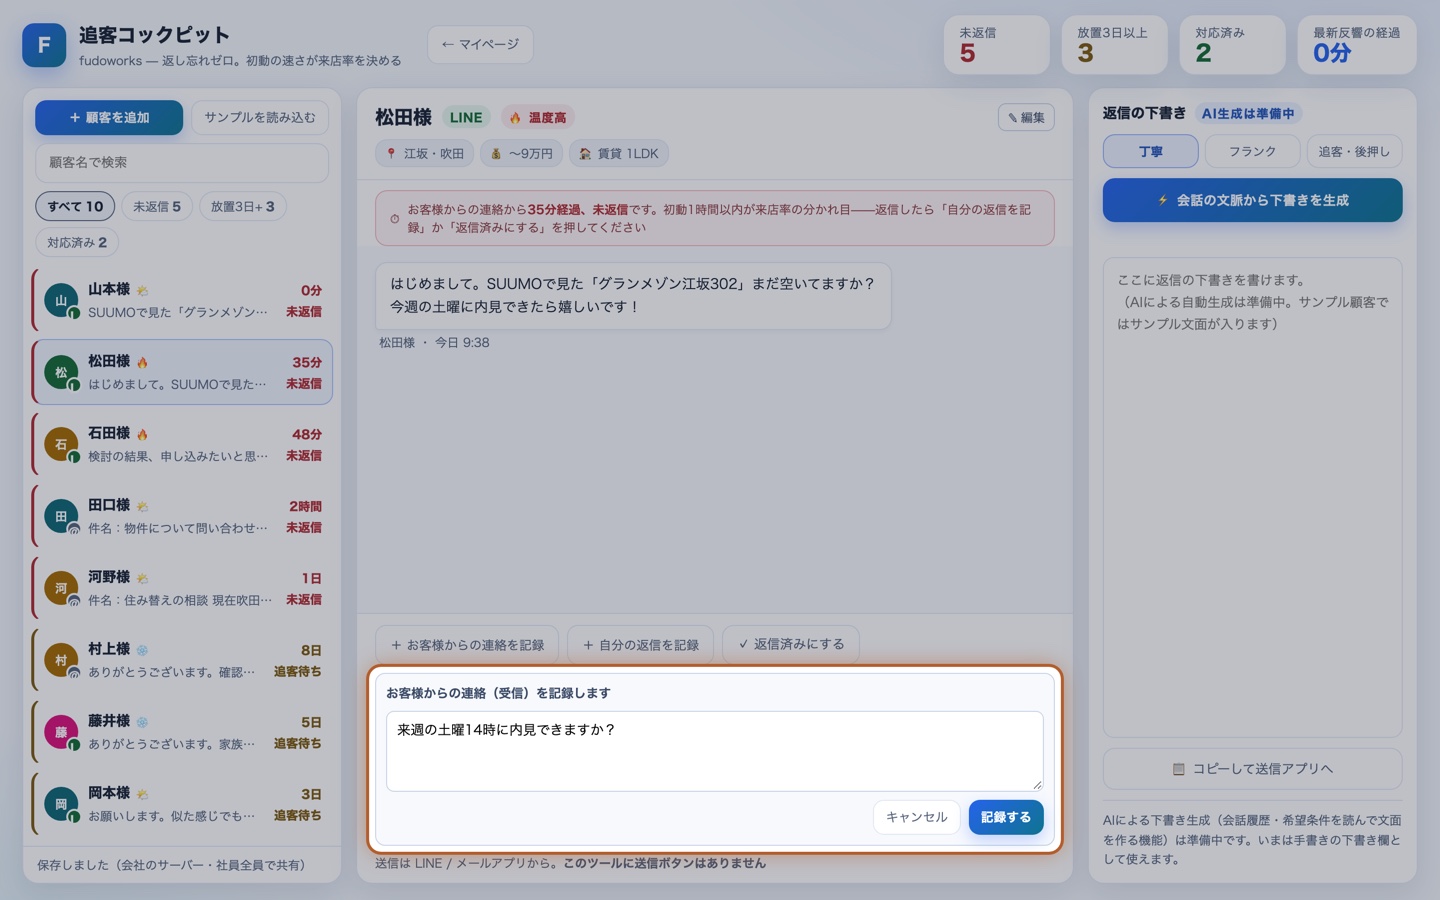This screenshot has height=900, width=1440.
Task: Click the green LINE badge beside 松田様
Action: pos(466,117)
